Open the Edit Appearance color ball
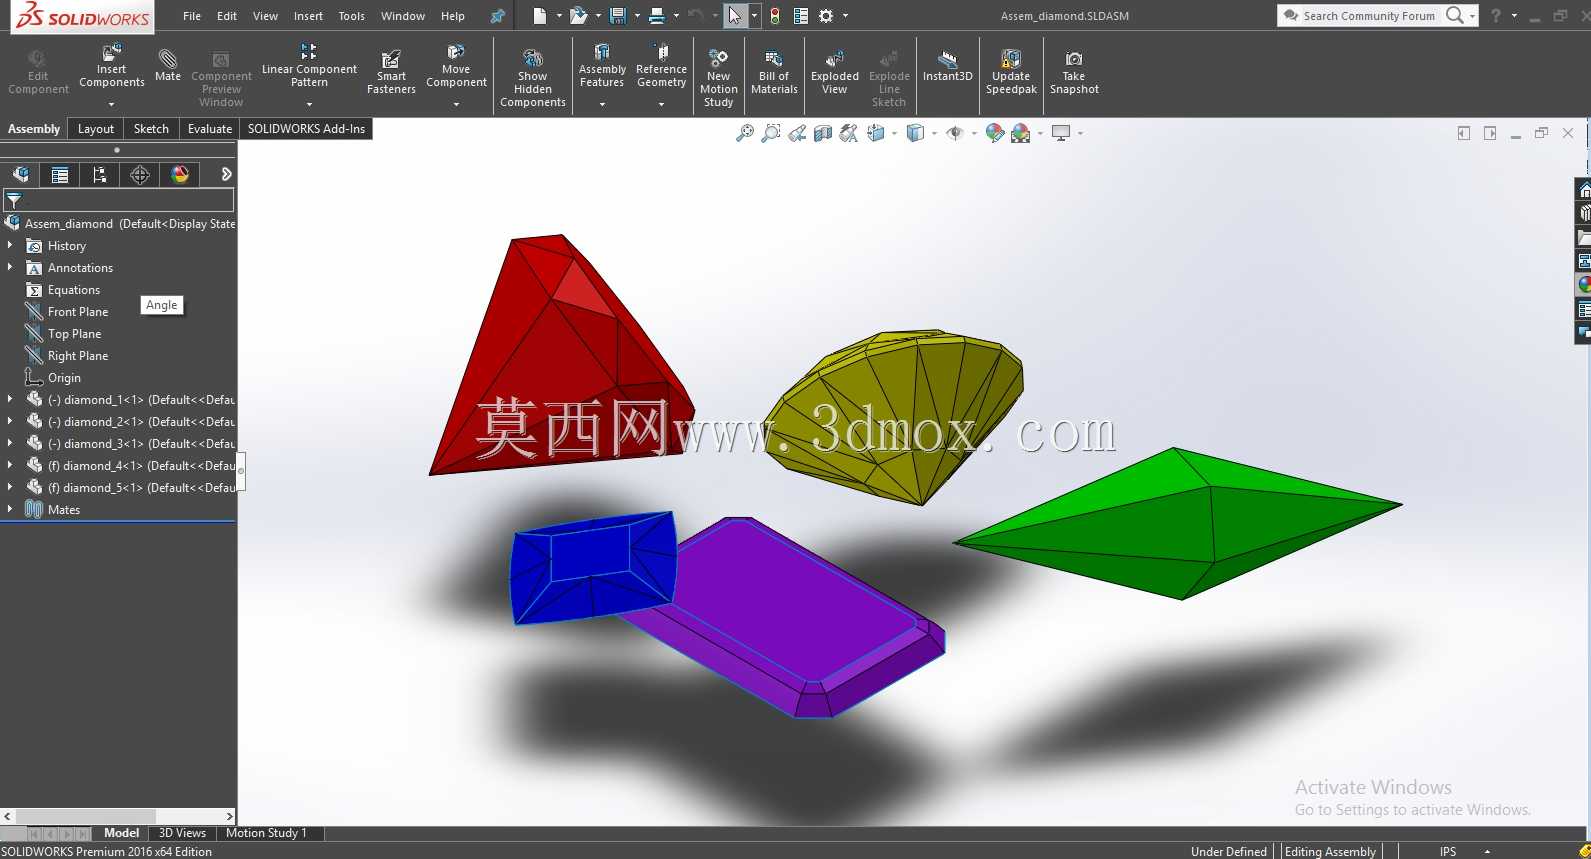 (994, 133)
